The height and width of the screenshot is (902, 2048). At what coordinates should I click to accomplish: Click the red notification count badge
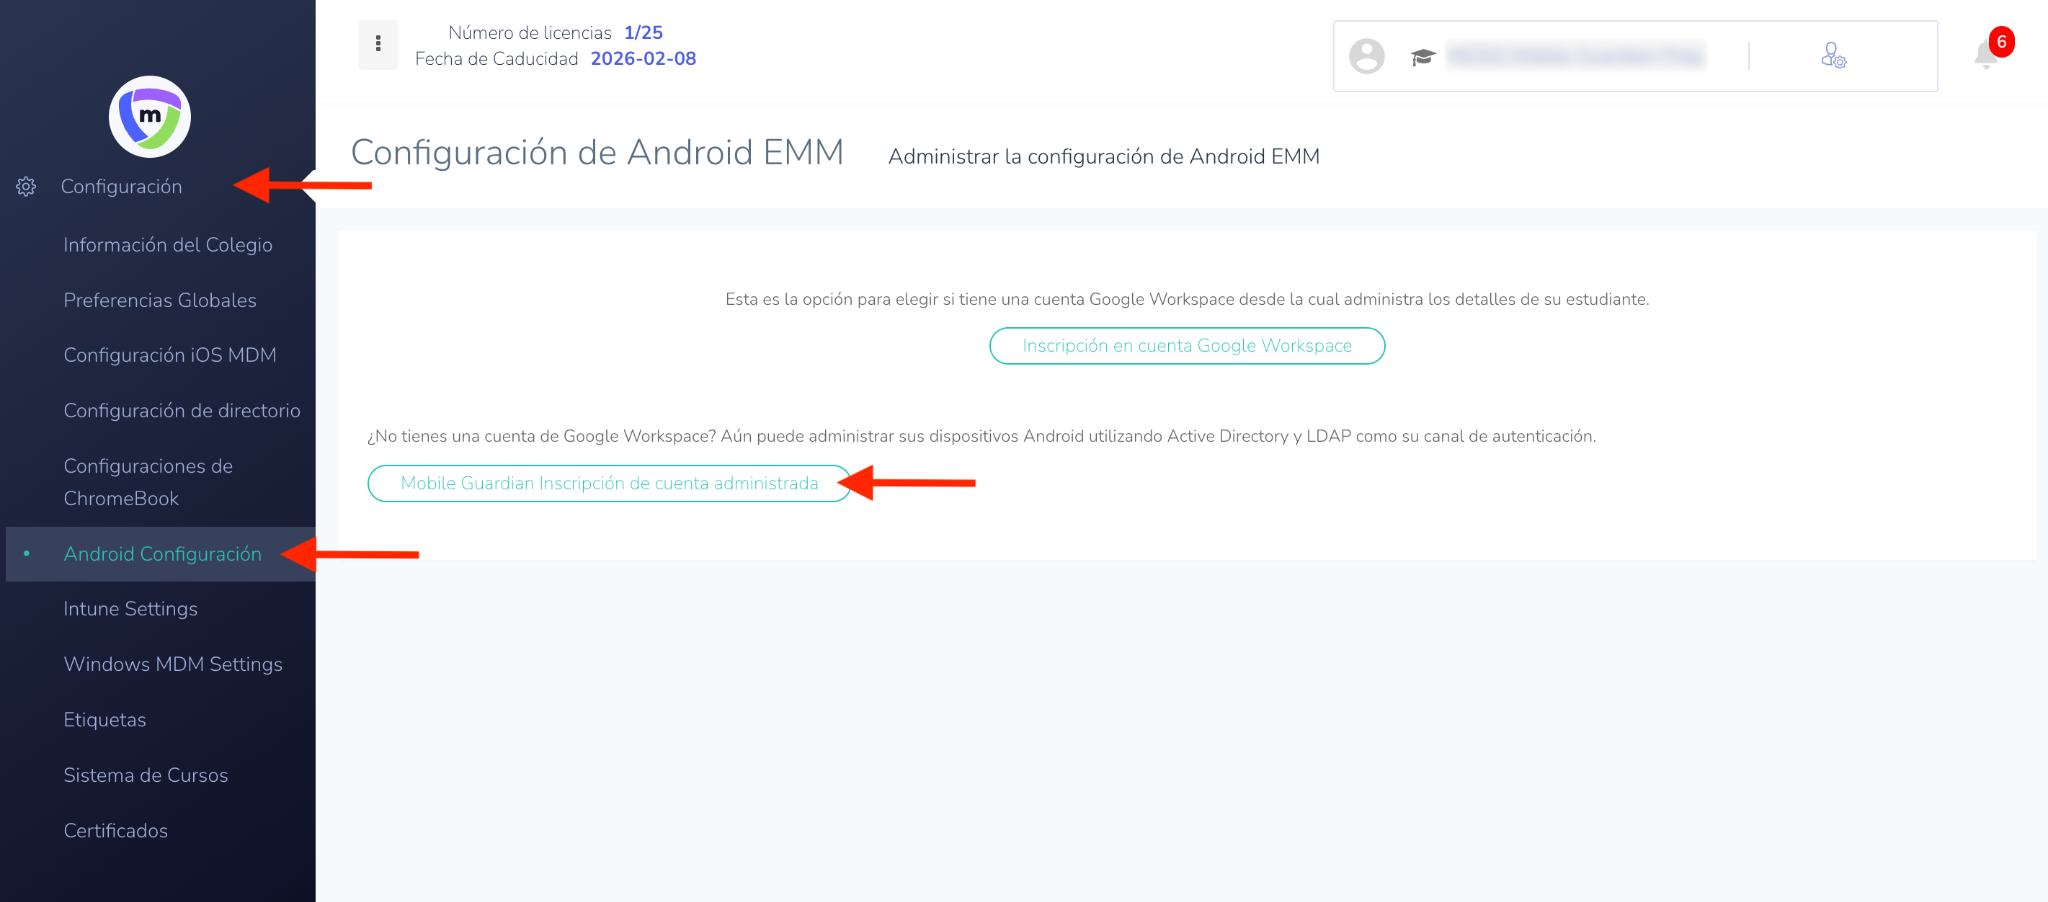pyautogui.click(x=2002, y=42)
